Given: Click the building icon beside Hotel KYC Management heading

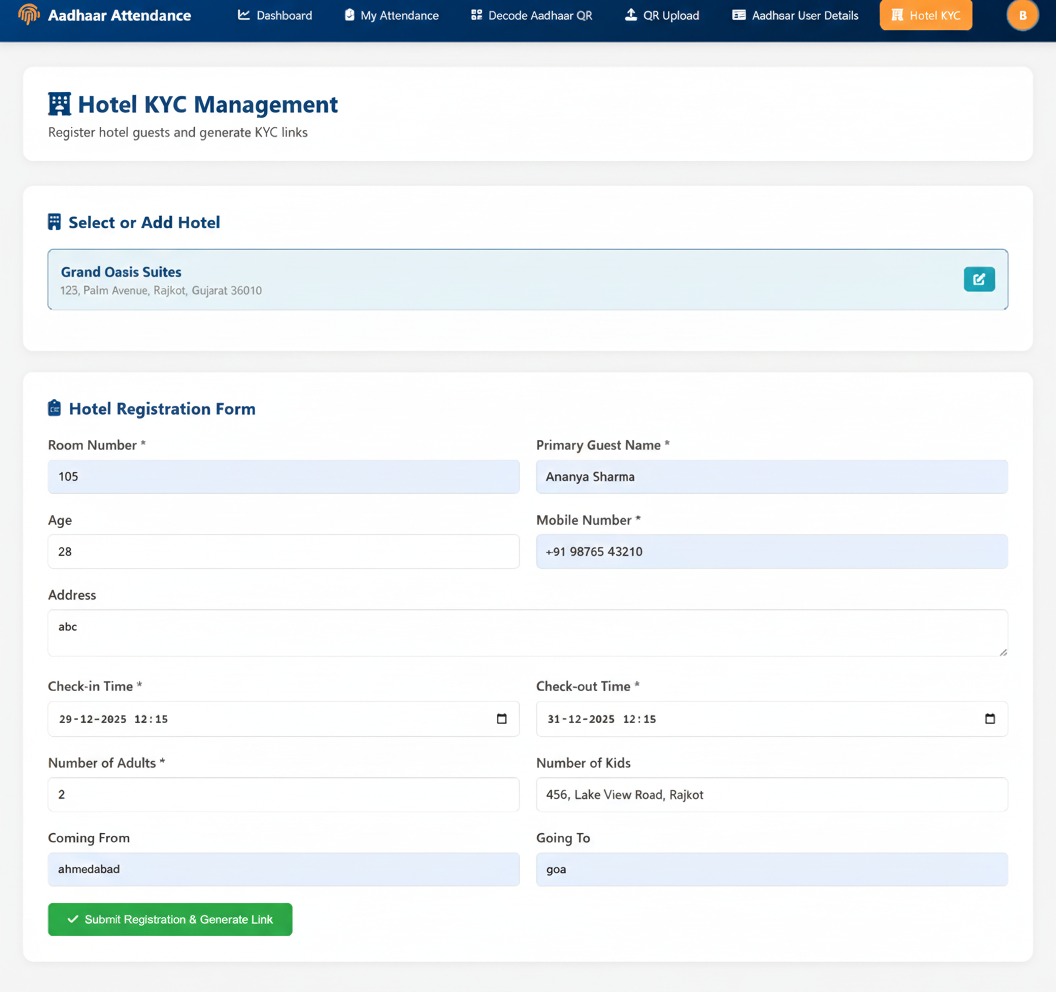Looking at the screenshot, I should 58,103.
